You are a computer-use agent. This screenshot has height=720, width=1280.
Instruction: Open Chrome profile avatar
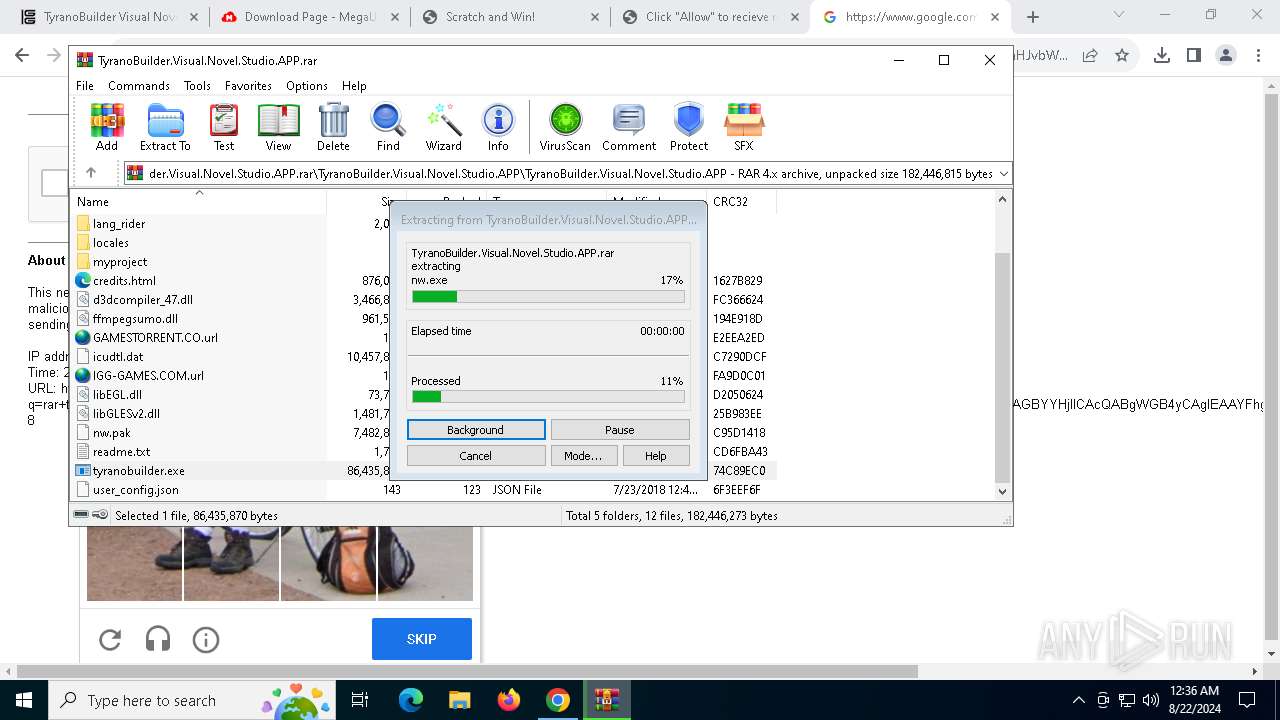coord(1226,55)
